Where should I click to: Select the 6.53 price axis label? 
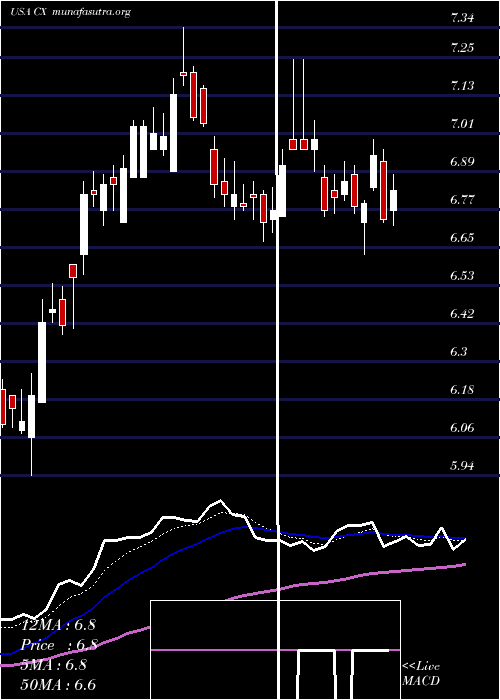tap(462, 275)
